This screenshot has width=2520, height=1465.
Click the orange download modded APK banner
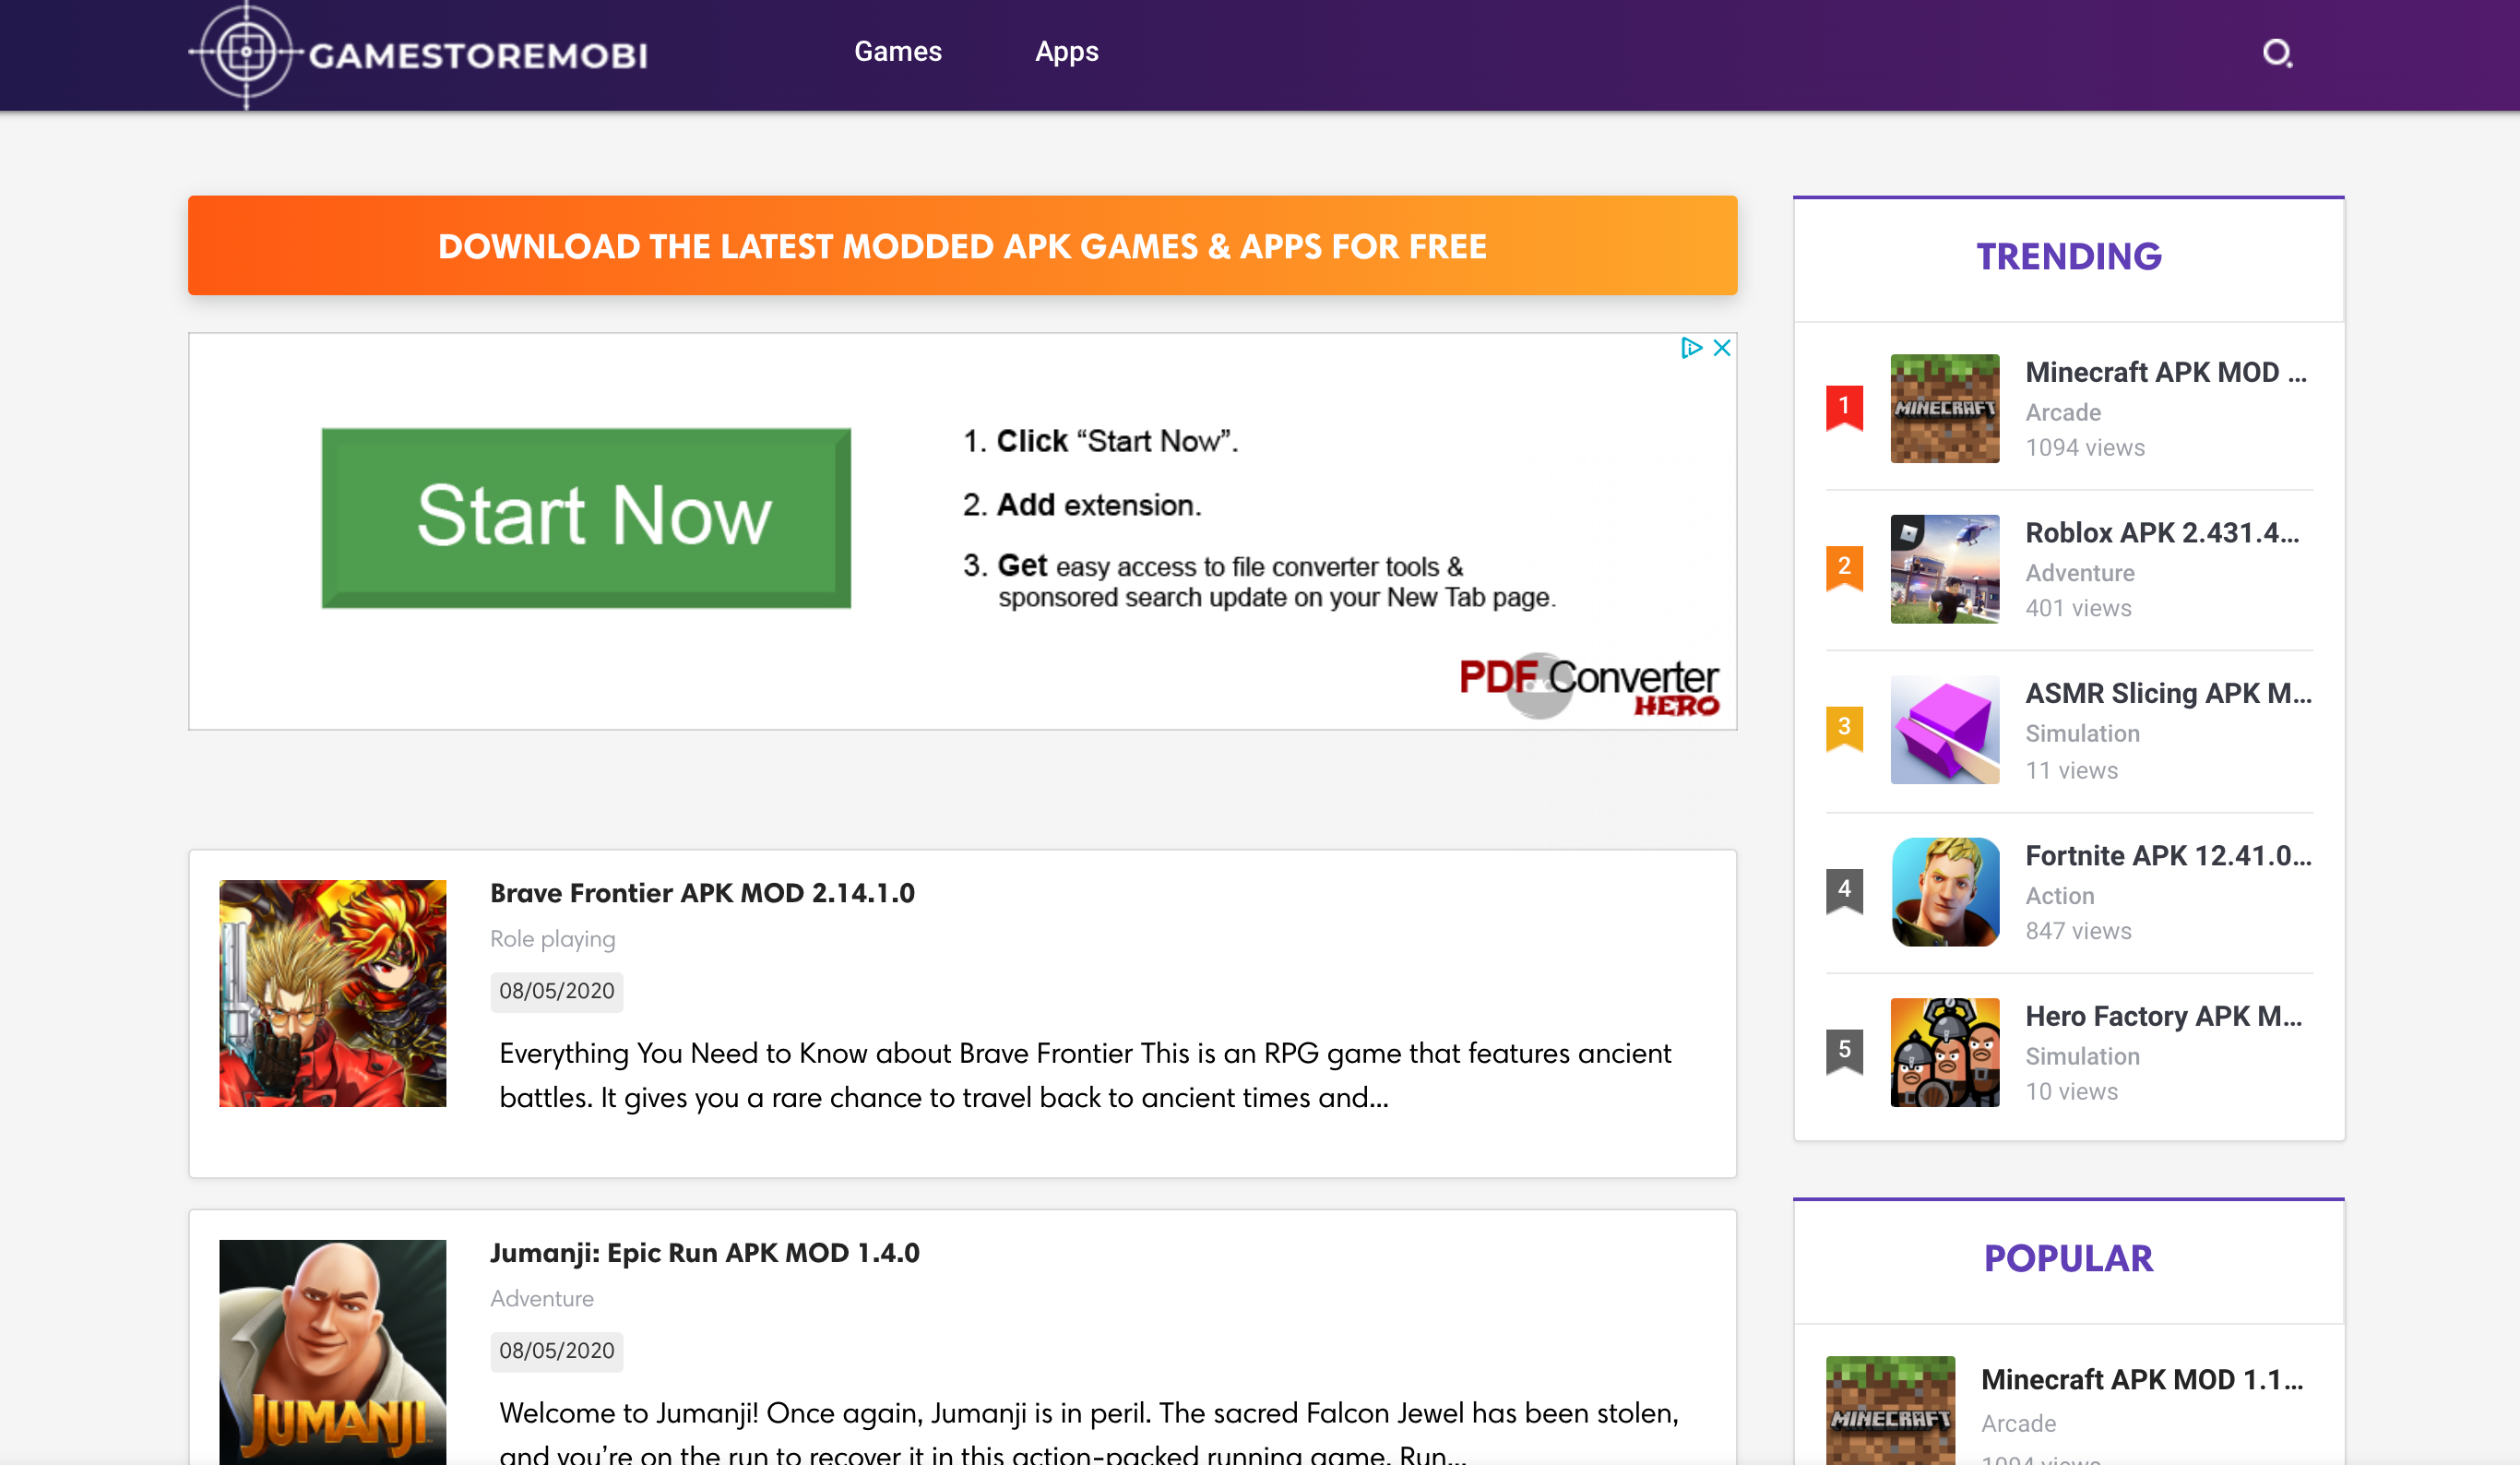[x=962, y=245]
